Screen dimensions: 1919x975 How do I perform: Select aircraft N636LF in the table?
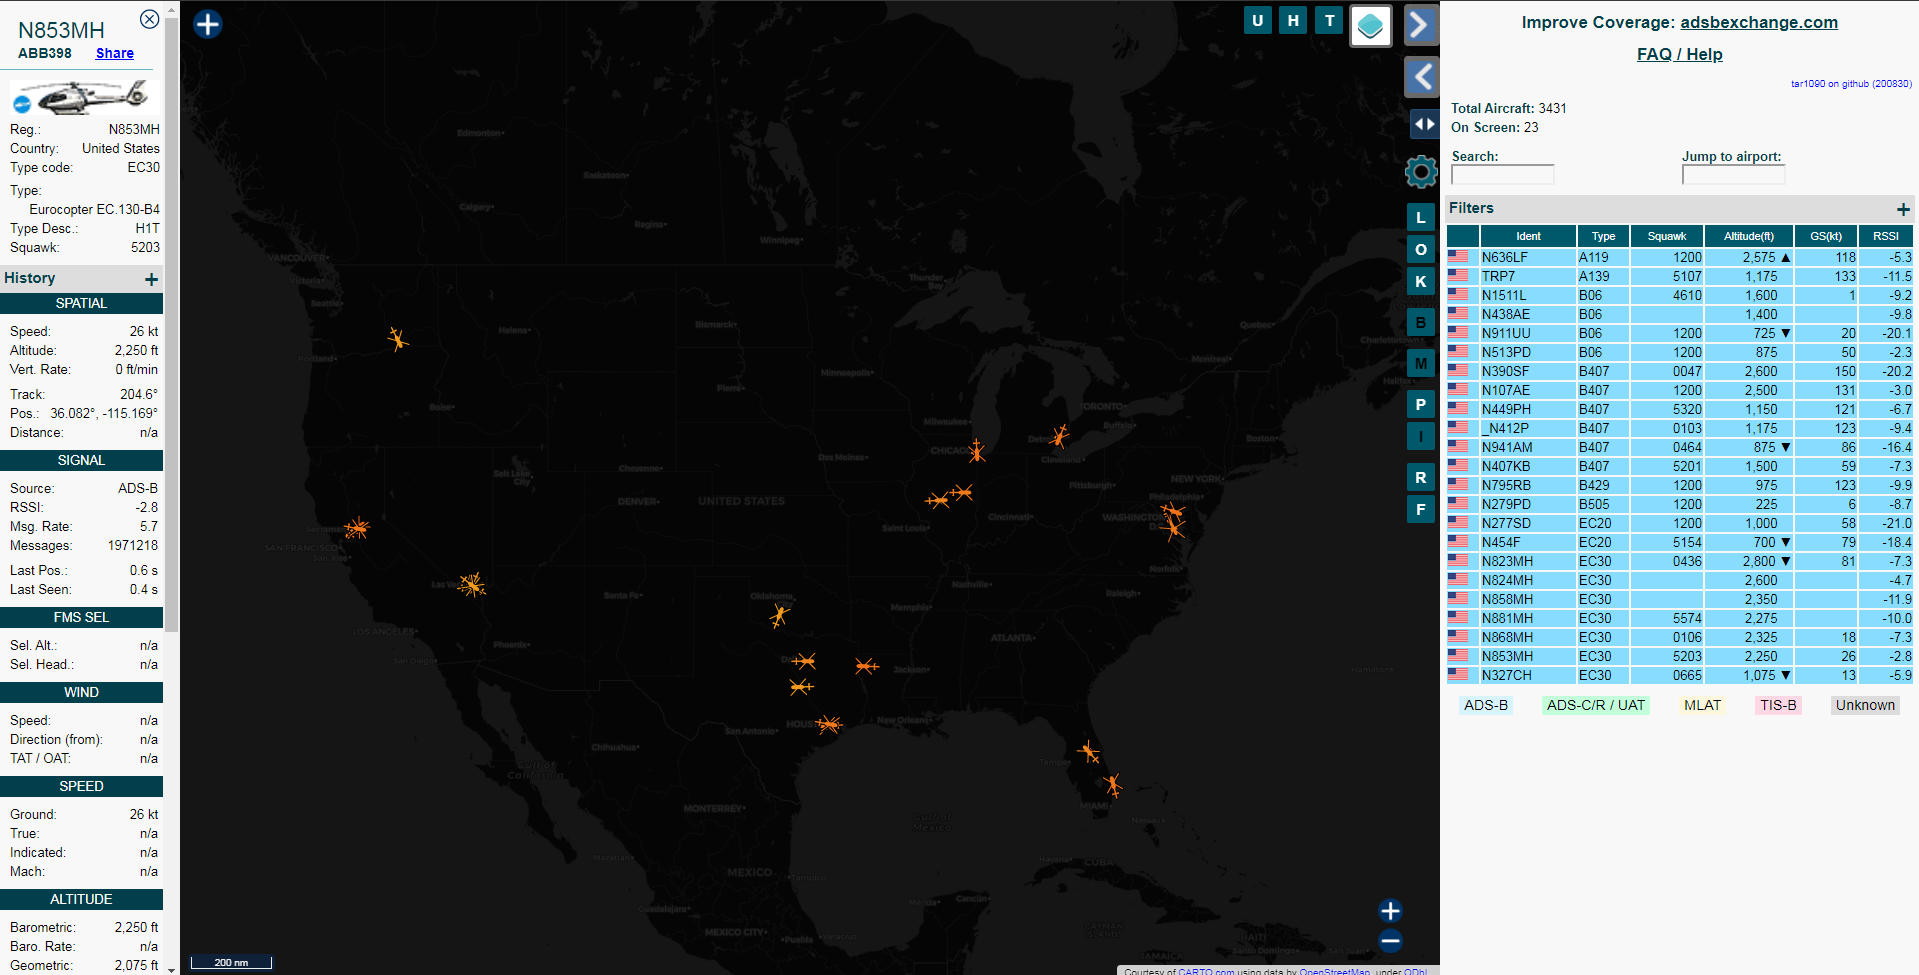[x=1680, y=257]
